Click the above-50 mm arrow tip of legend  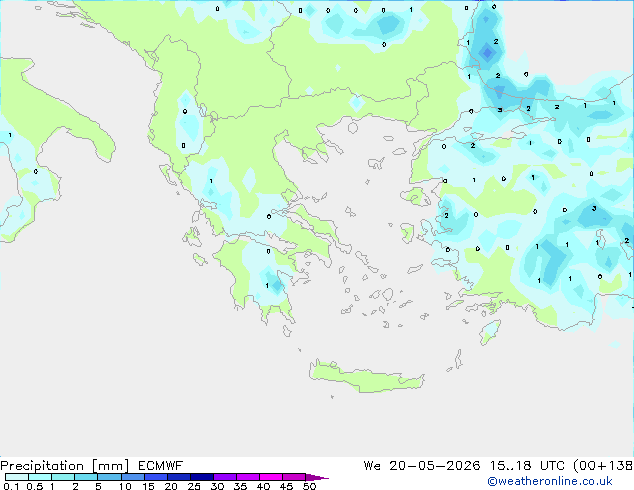click(317, 478)
